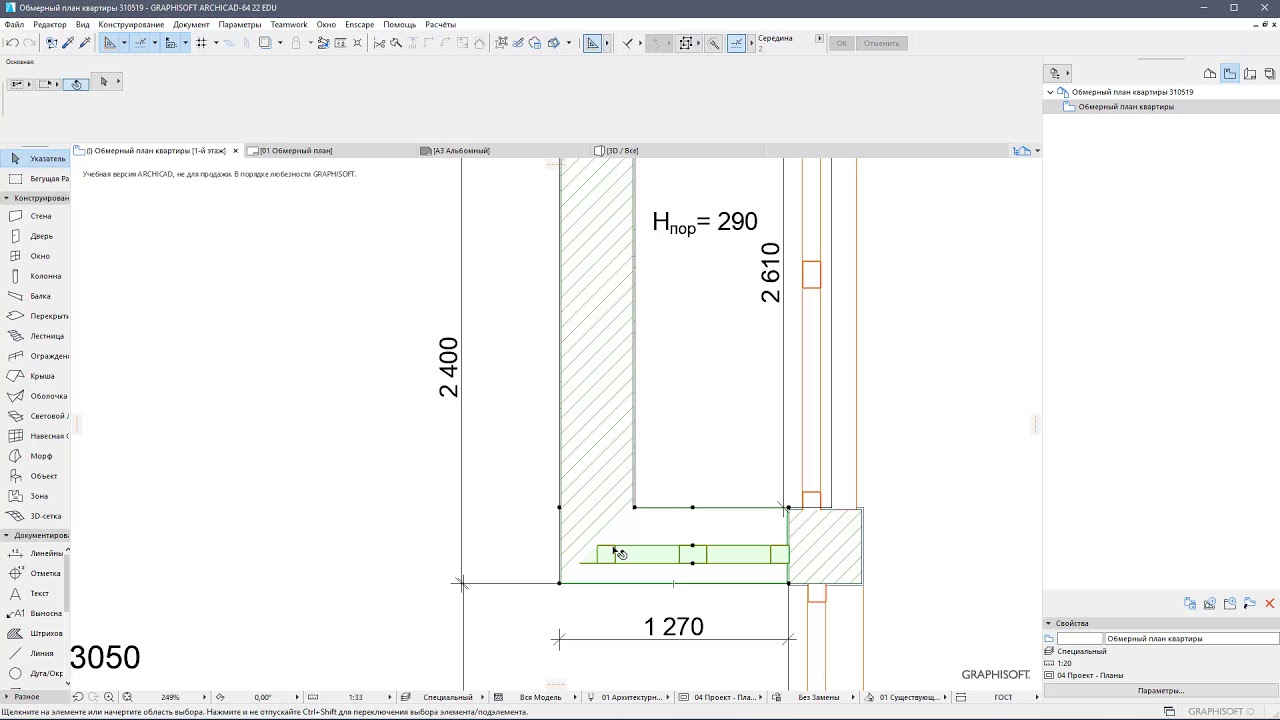Select the Лестница (stair) tool
Screen dimensions: 1280x720
tap(35, 336)
